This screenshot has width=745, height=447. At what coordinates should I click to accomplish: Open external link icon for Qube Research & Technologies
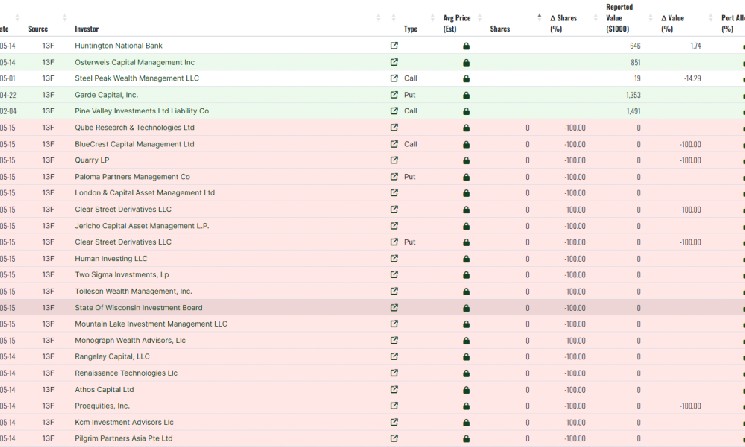coord(394,128)
